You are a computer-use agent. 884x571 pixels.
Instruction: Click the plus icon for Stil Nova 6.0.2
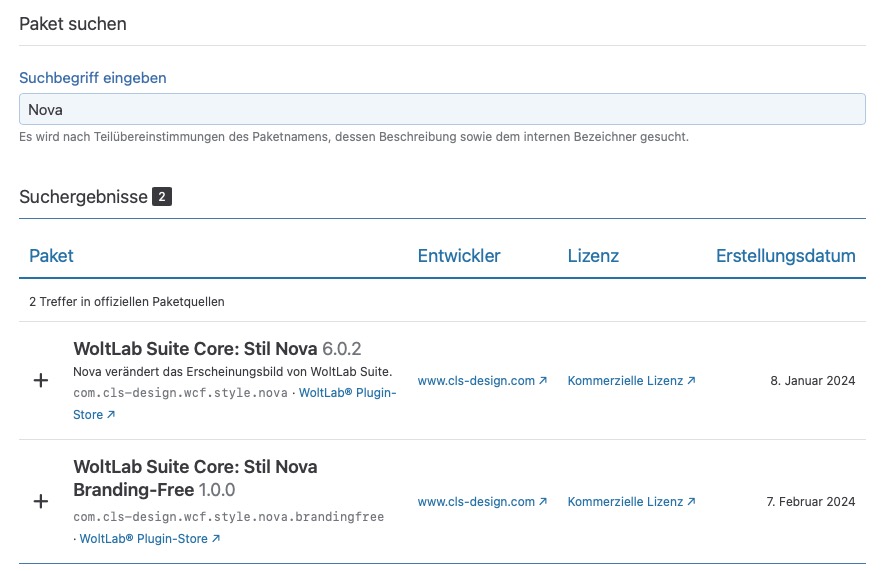point(41,381)
